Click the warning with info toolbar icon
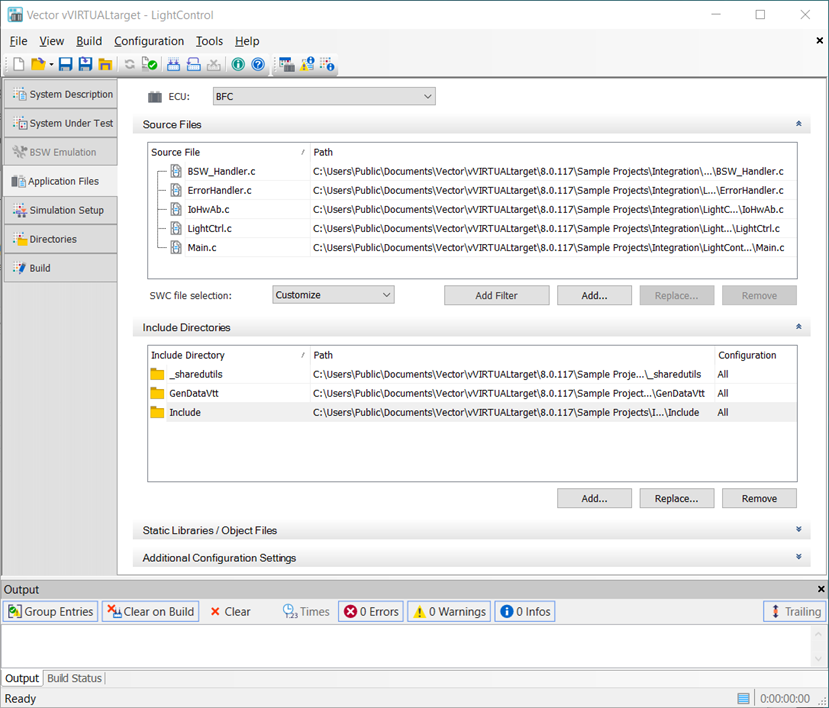The image size is (829, 708). [x=307, y=65]
